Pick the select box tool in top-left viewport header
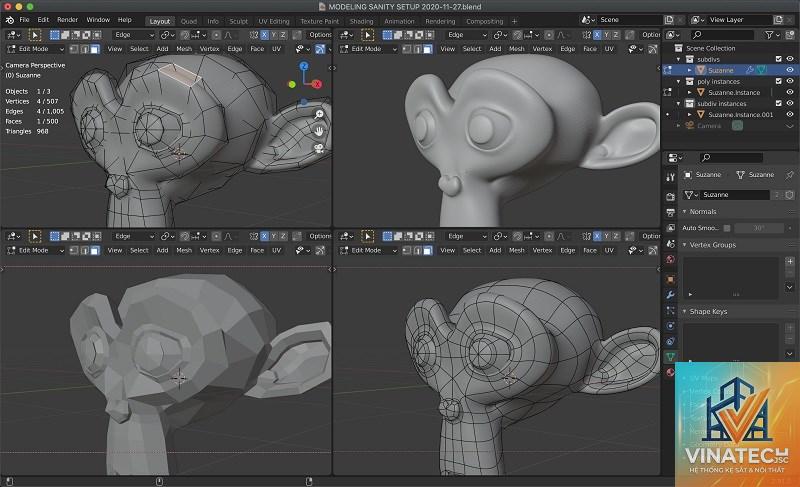Image resolution: width=800 pixels, height=487 pixels. pos(35,35)
